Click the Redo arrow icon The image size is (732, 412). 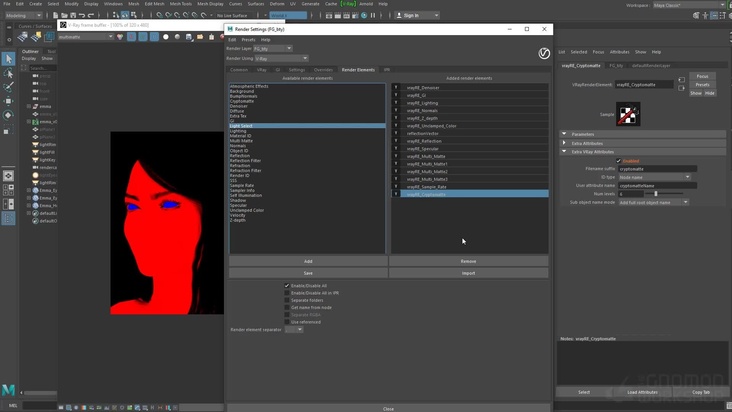91,15
